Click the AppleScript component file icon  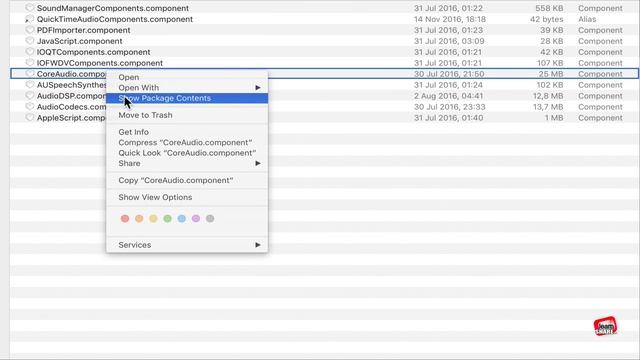(29, 118)
